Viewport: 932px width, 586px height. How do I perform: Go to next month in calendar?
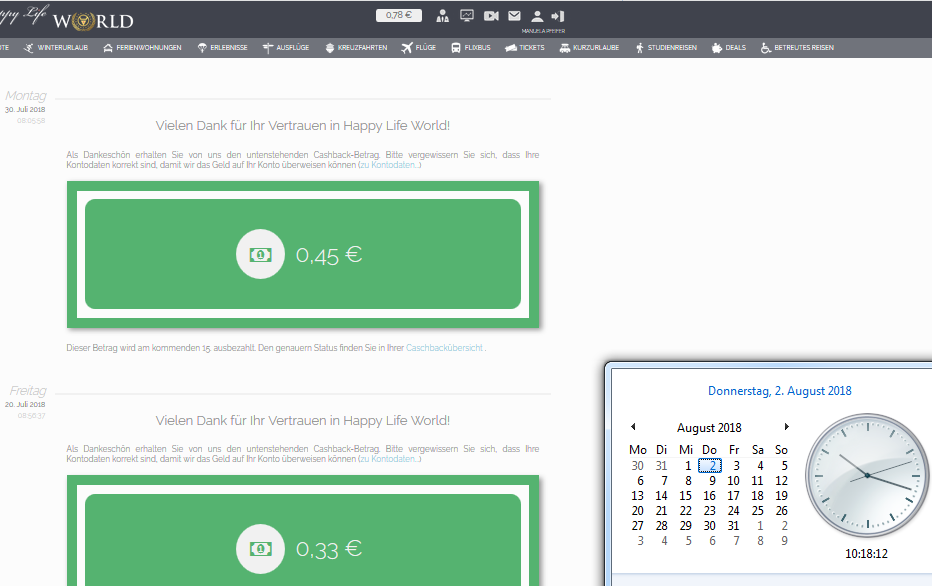[787, 427]
